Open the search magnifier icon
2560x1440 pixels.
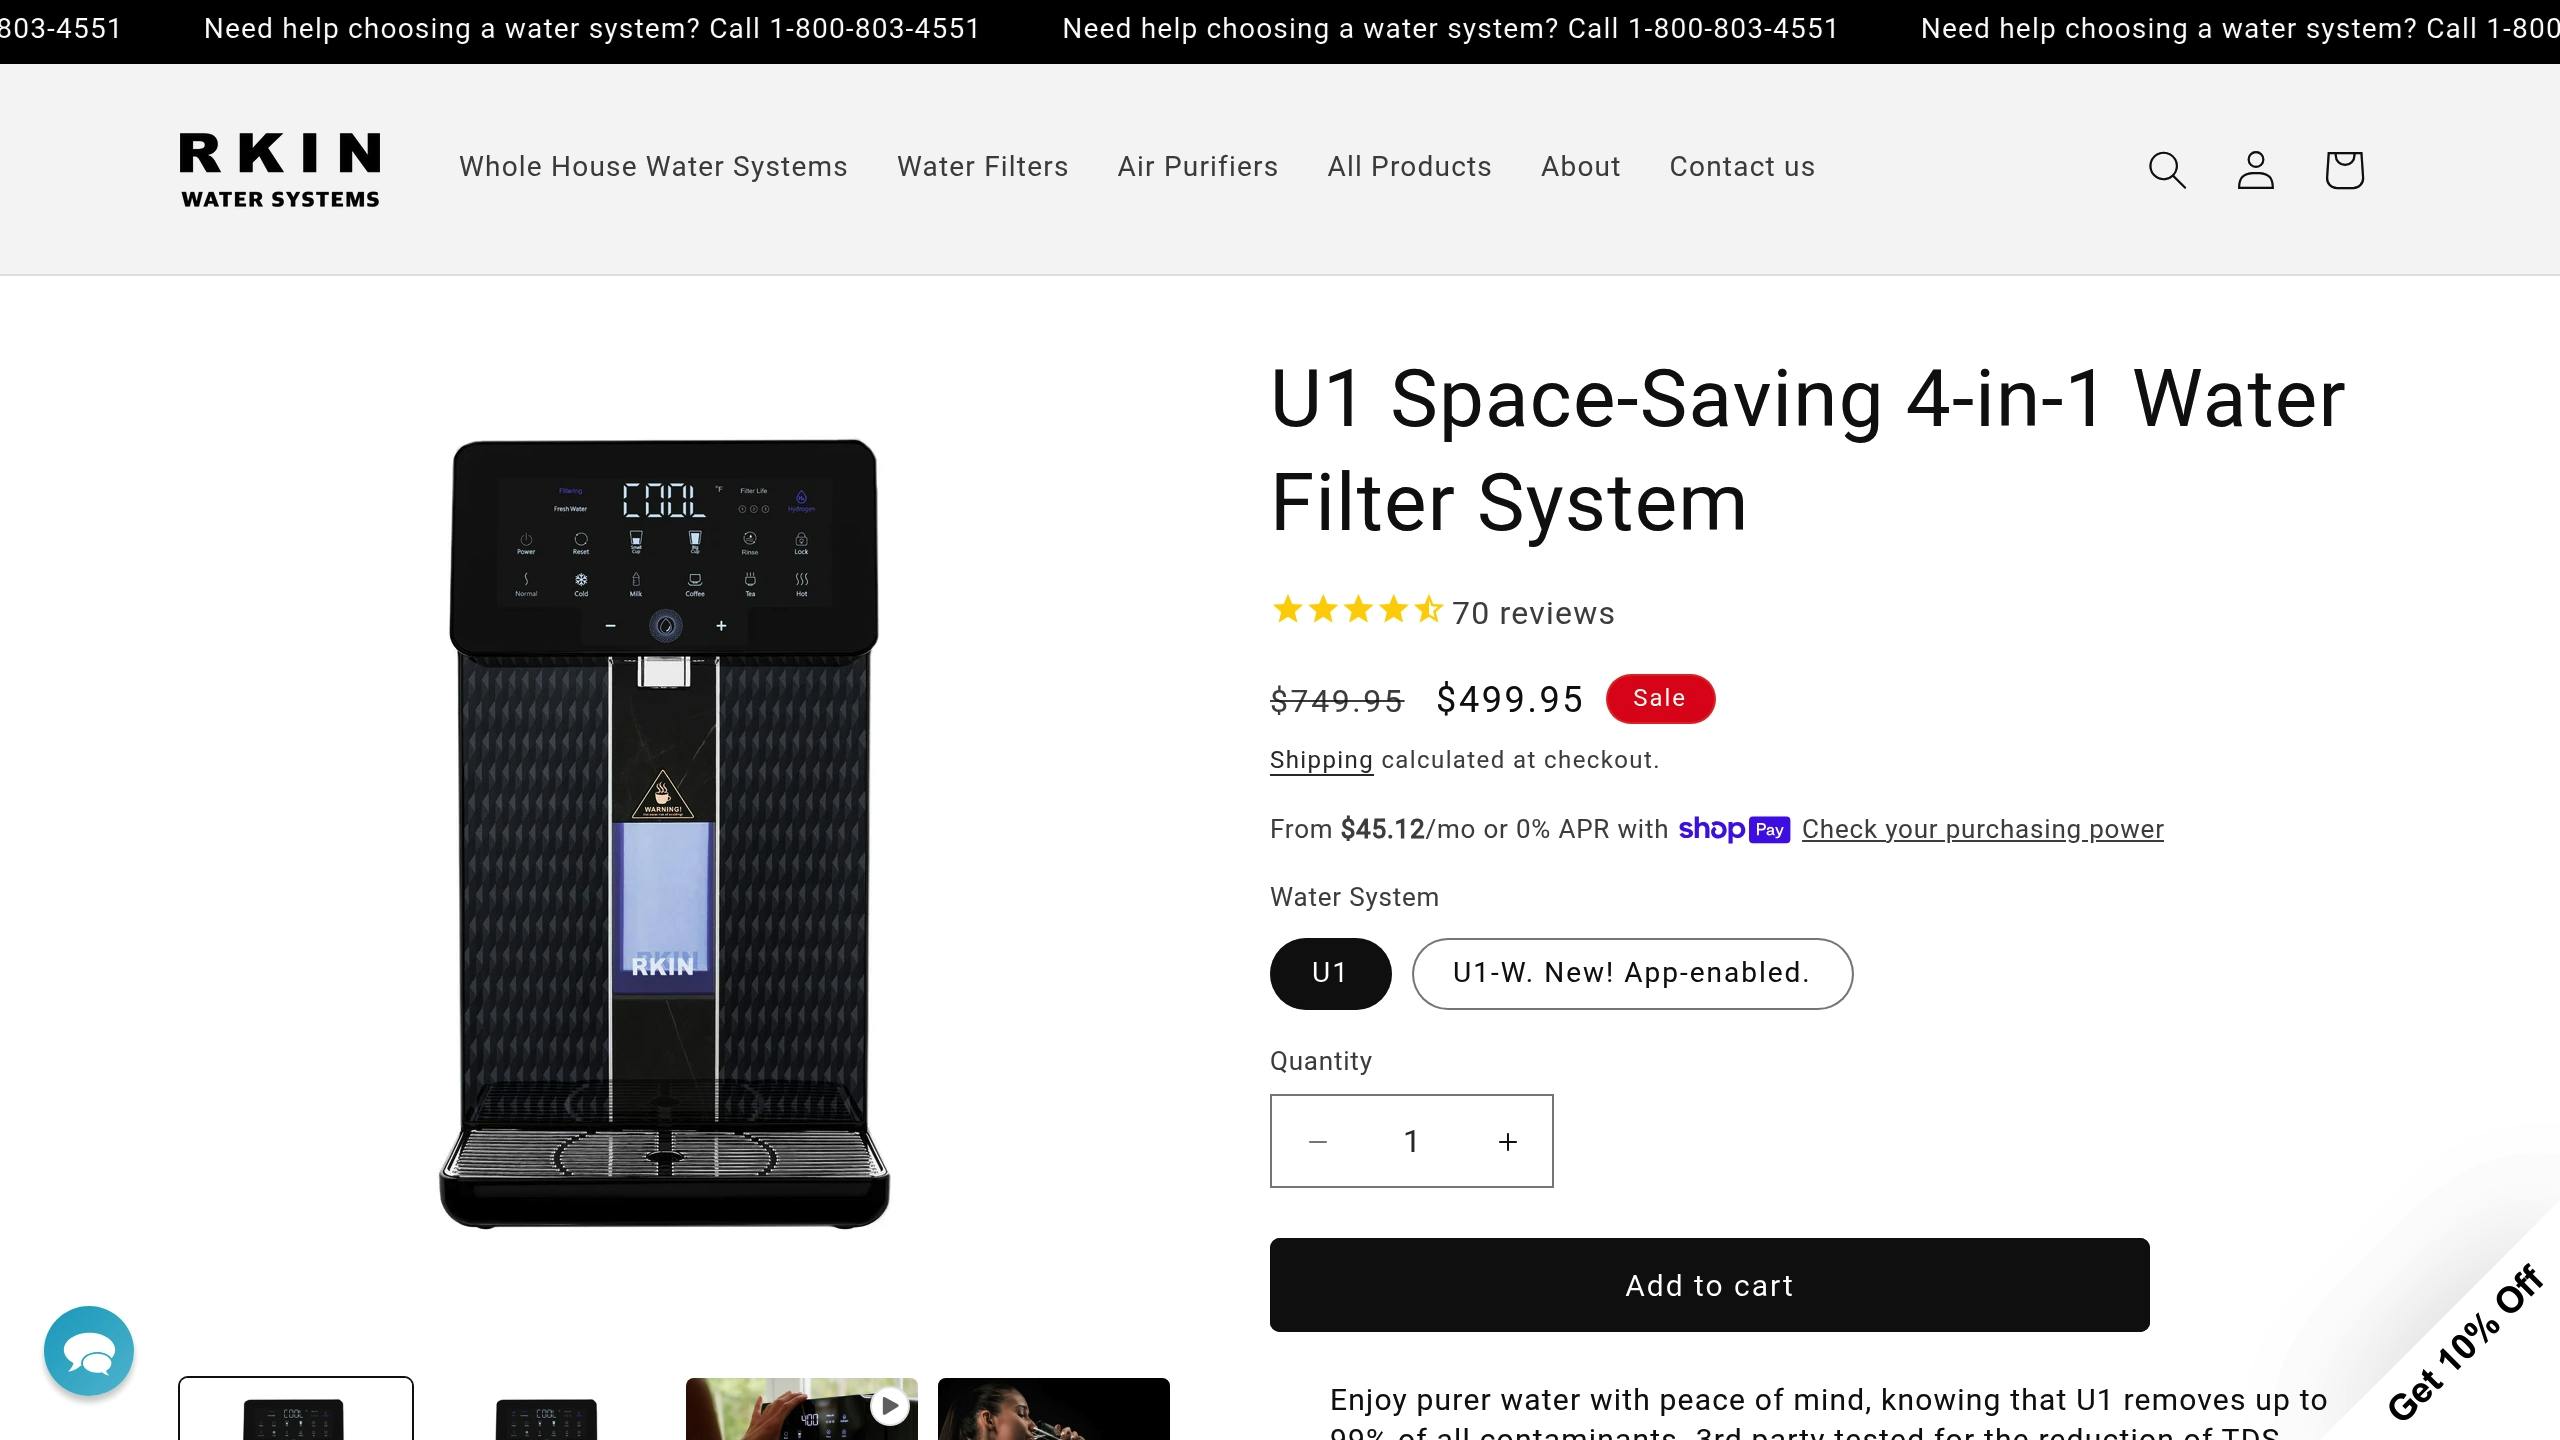2167,169
